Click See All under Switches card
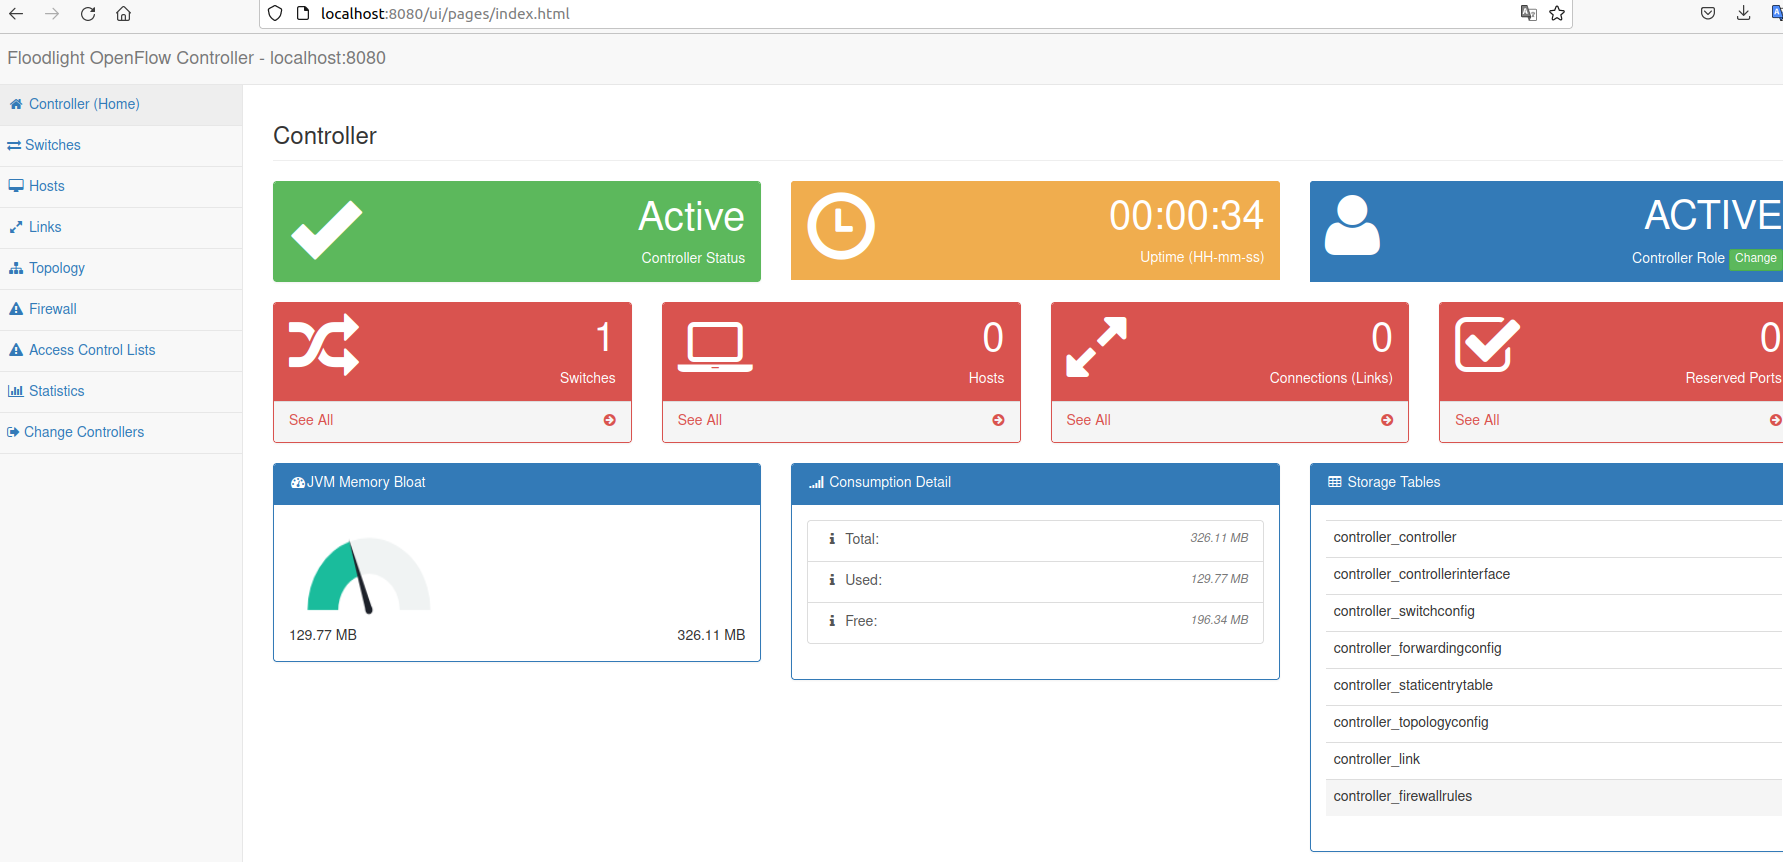This screenshot has height=862, width=1783. (311, 420)
